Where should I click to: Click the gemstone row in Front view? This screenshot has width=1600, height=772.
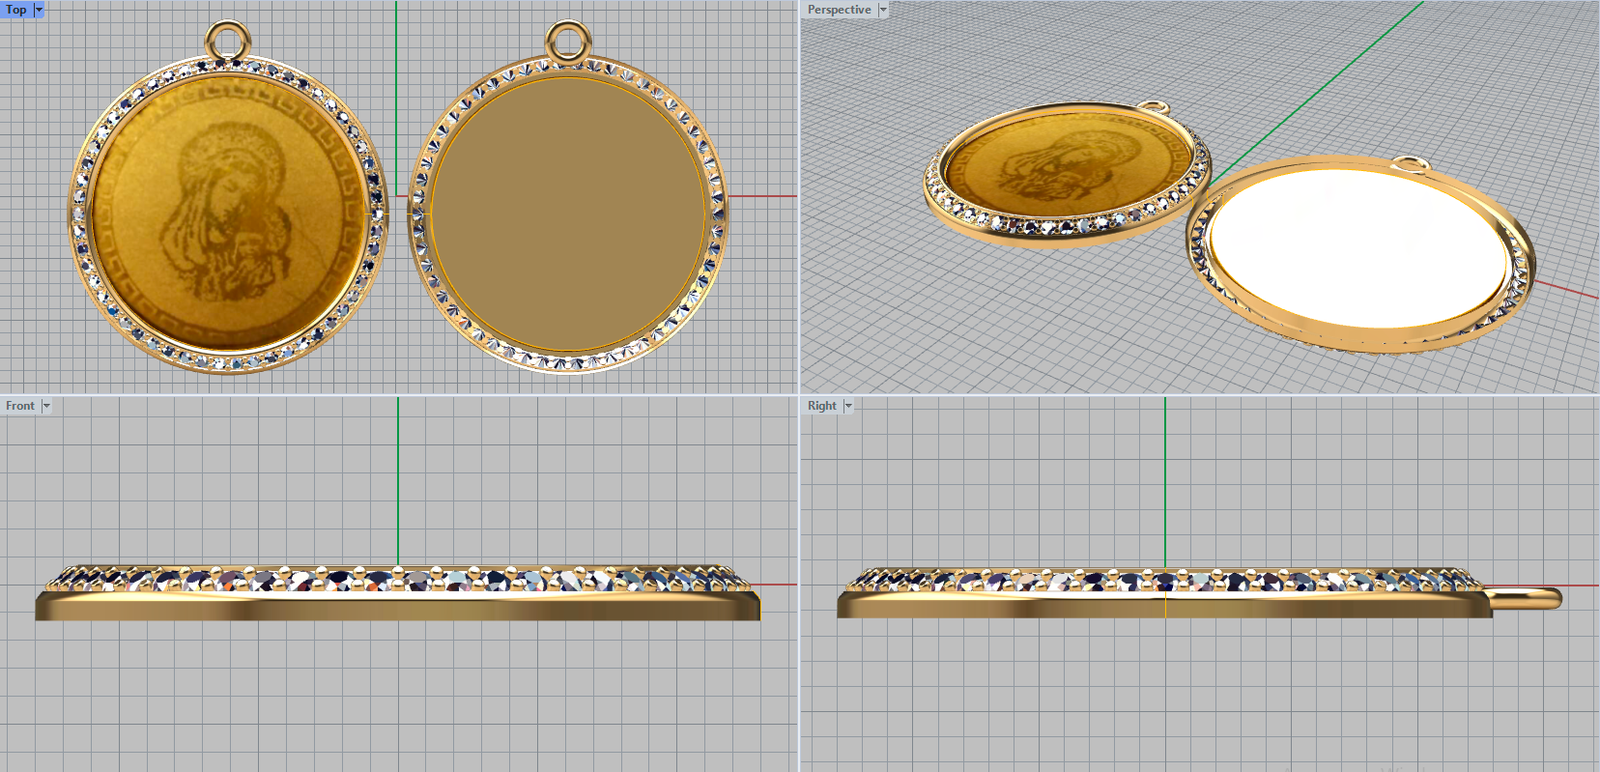[398, 579]
